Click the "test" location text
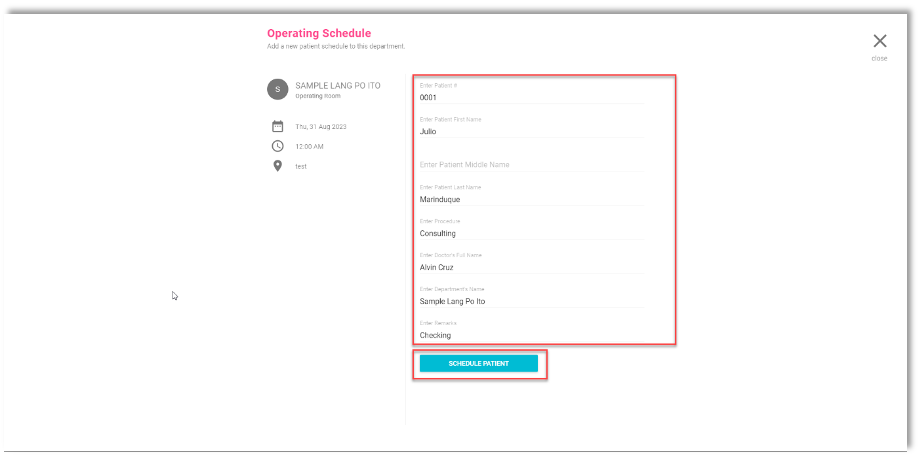Image resolution: width=920 pixels, height=456 pixels. click(x=301, y=166)
